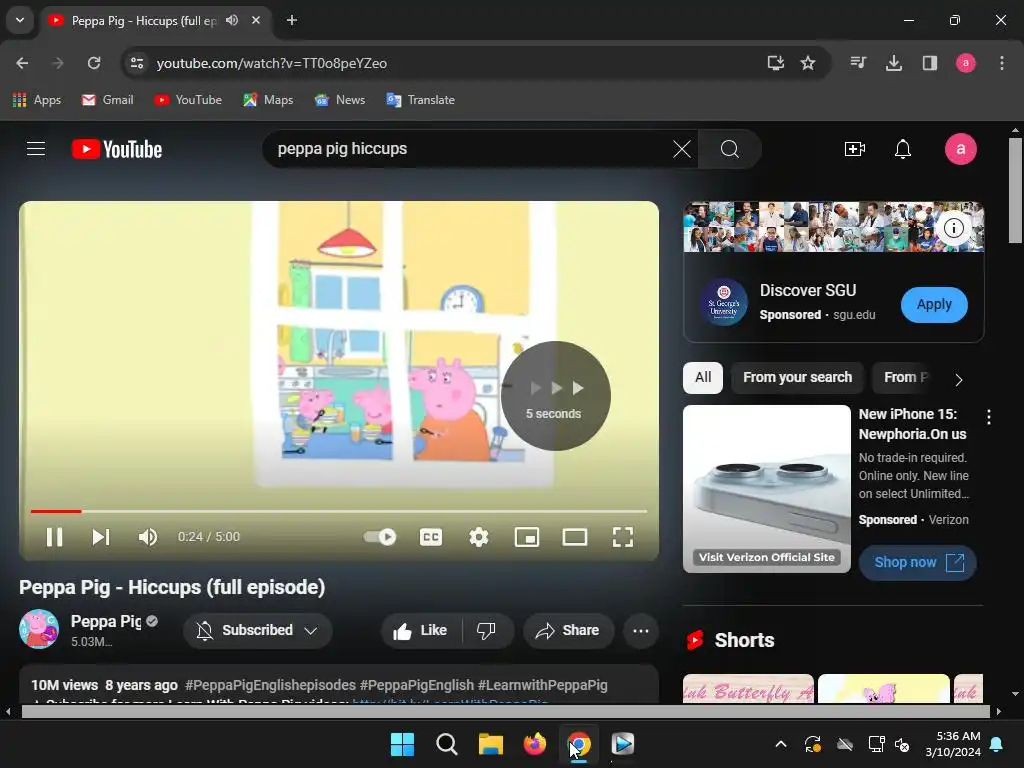The width and height of the screenshot is (1024, 768).
Task: Click the address bar URL
Action: coord(272,63)
